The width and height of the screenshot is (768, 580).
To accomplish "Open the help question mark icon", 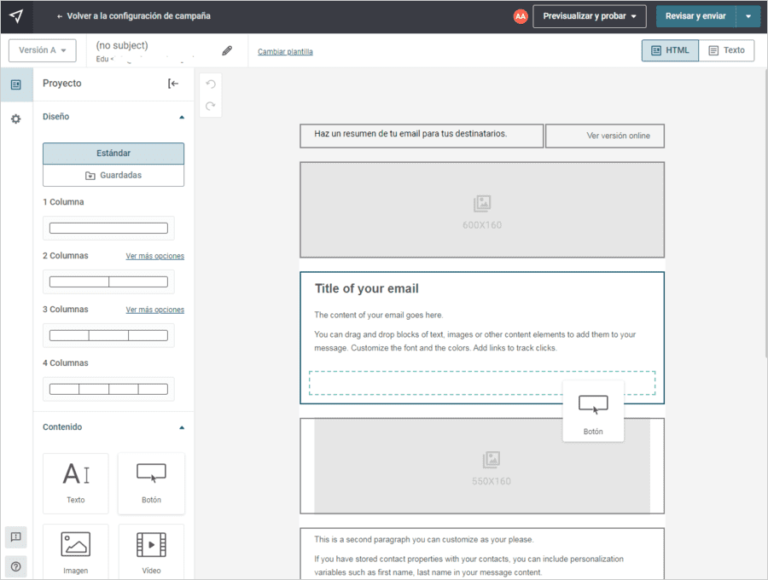I will pos(16,567).
